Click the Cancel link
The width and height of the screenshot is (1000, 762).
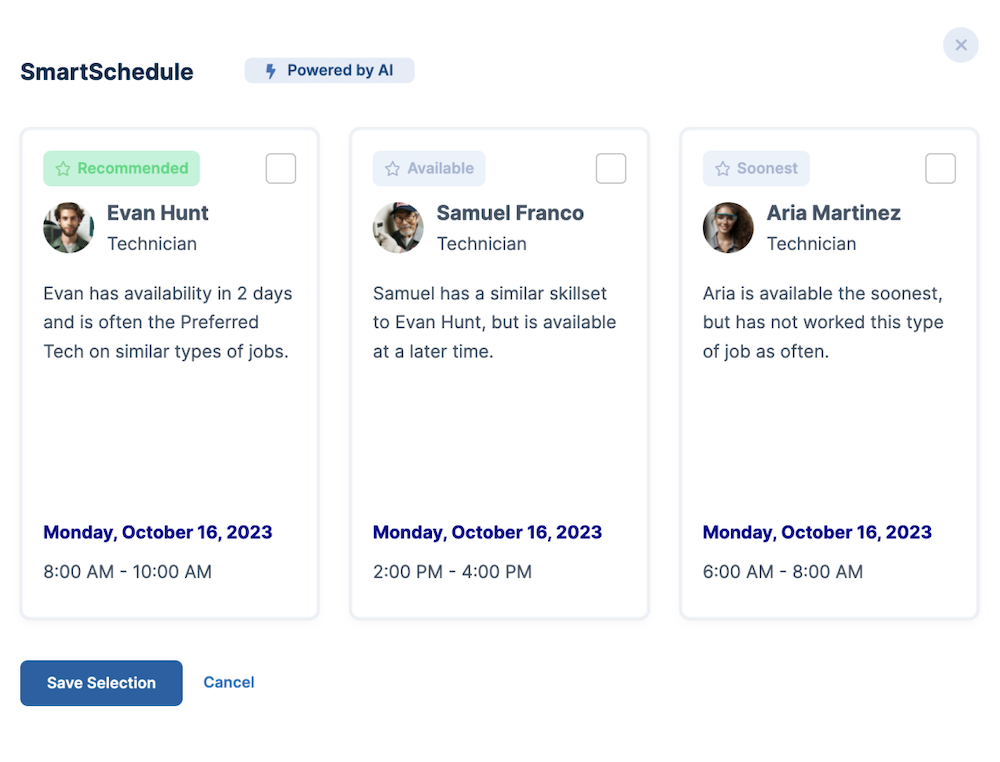tap(229, 683)
